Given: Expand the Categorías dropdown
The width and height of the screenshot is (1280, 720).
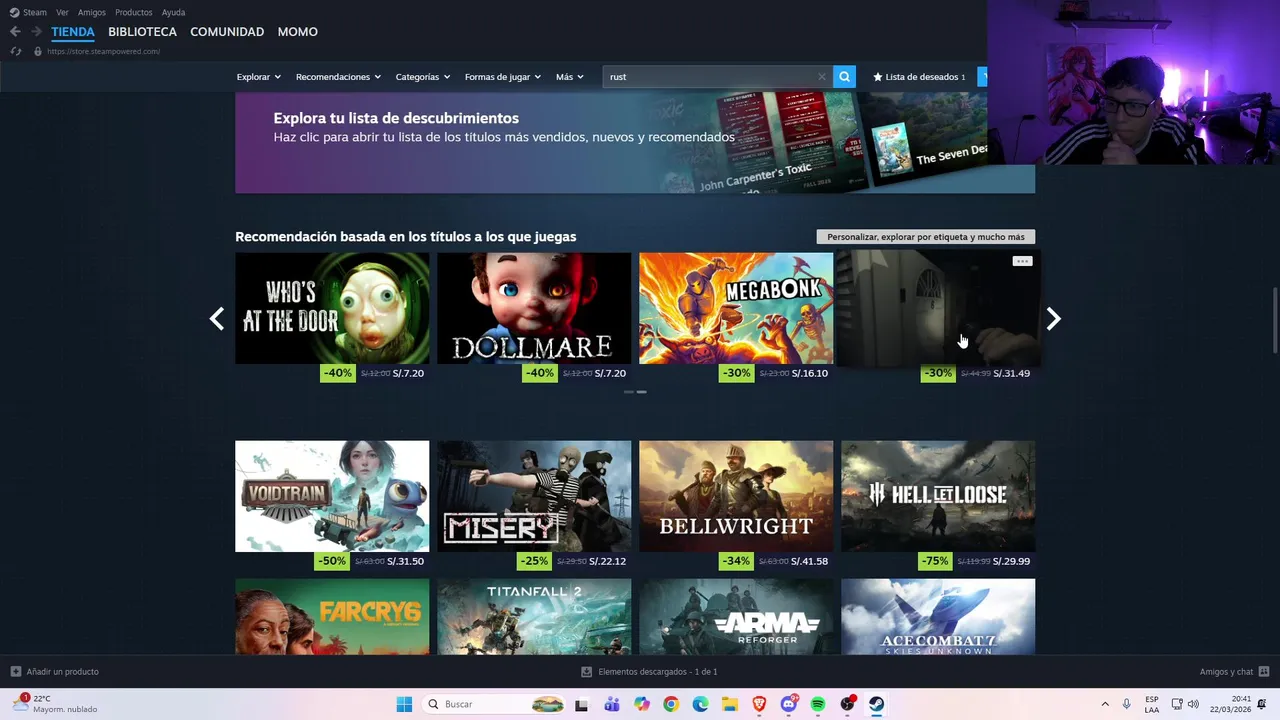Looking at the screenshot, I should point(423,77).
